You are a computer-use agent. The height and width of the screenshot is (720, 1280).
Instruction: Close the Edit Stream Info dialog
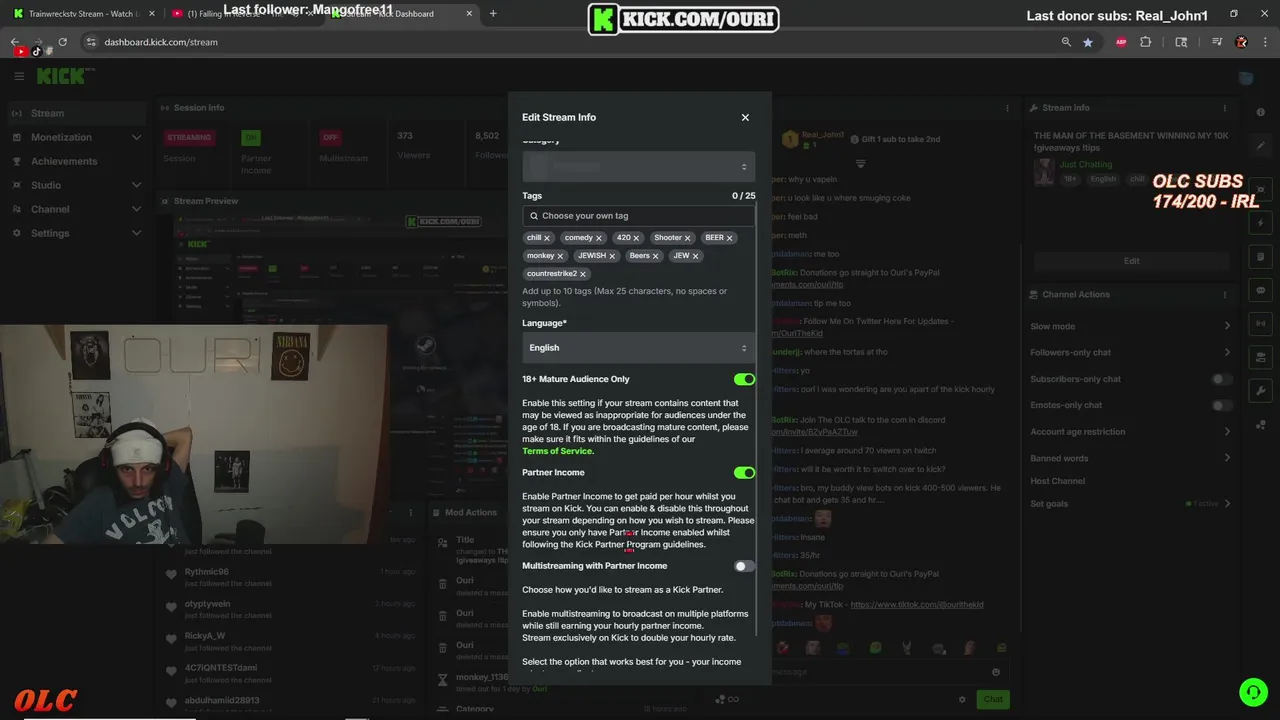tap(745, 117)
